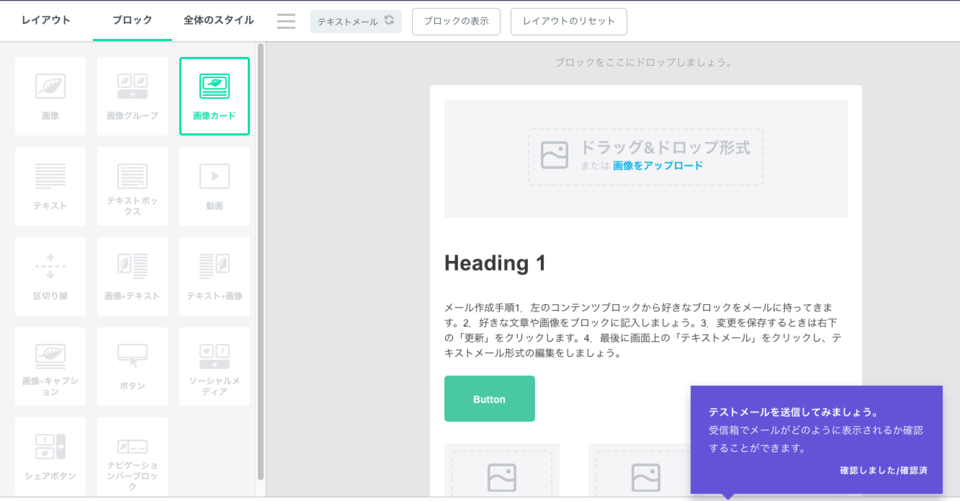The height and width of the screenshot is (501, 960).
Task: Click left image placeholder below Button
Action: tap(502, 477)
